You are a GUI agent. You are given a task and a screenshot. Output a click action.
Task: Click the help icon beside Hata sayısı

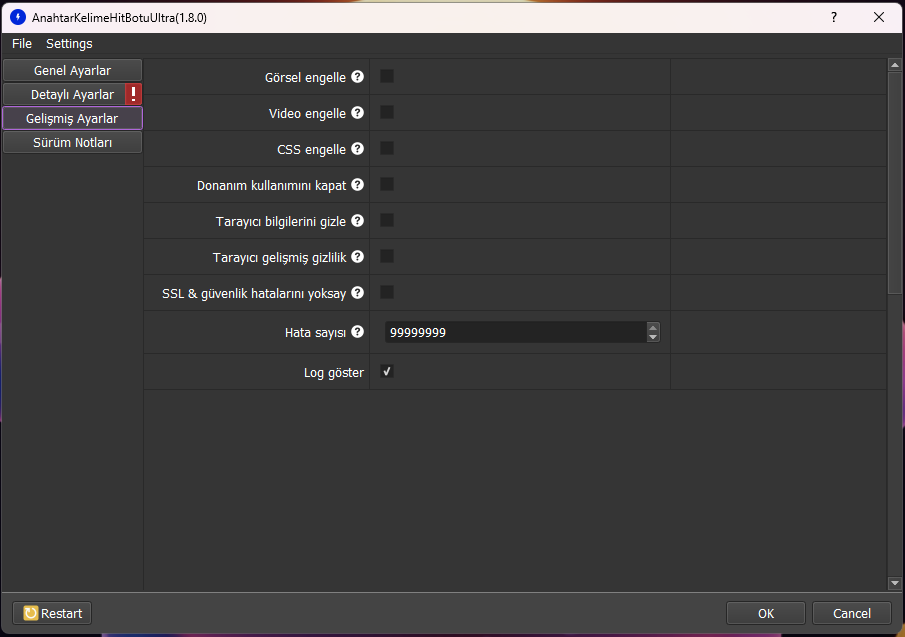pos(358,332)
